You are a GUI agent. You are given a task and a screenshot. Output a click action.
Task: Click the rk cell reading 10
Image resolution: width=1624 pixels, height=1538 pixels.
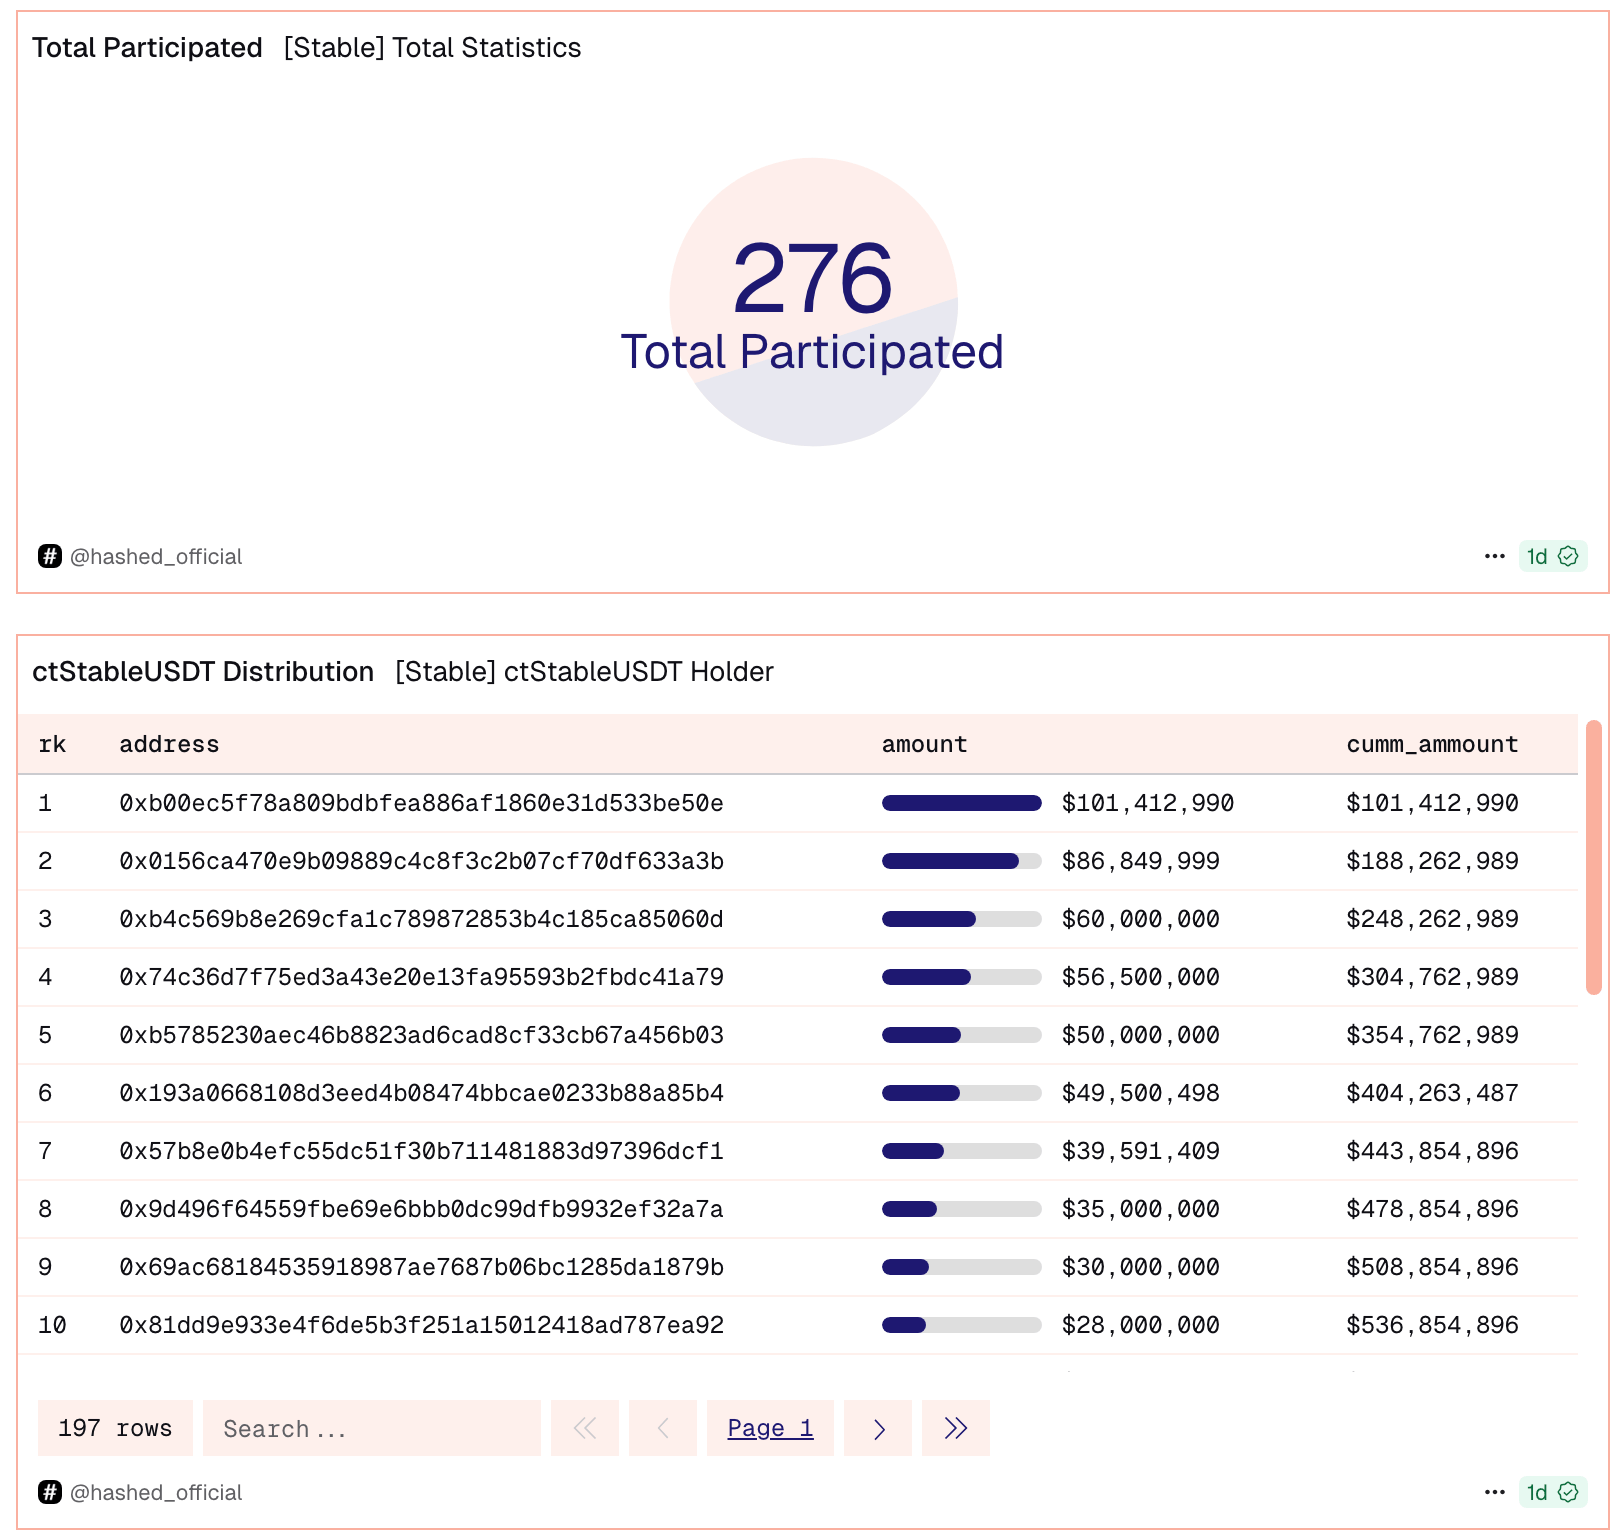(52, 1325)
